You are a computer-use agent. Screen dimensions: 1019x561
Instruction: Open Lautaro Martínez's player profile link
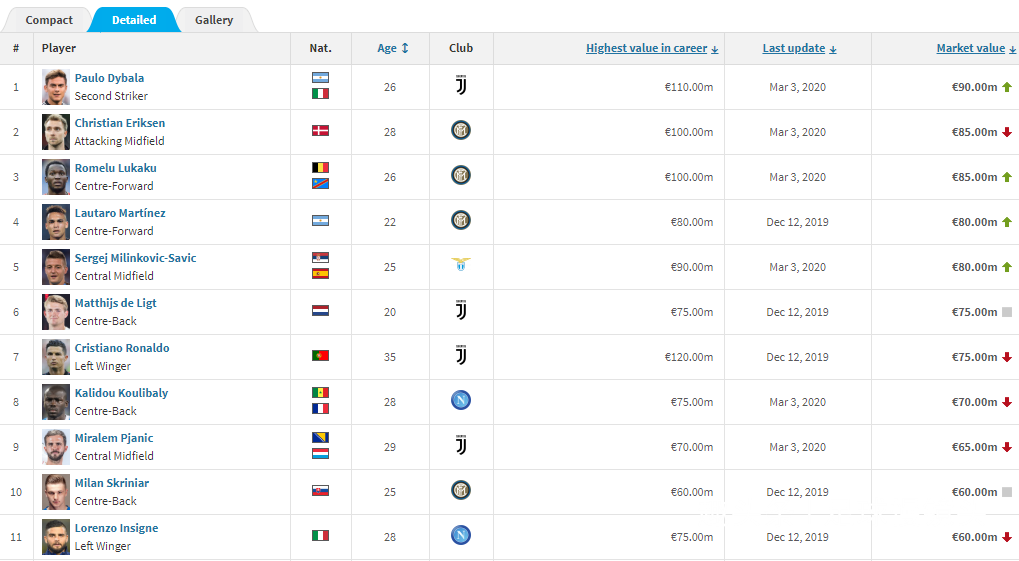click(x=120, y=213)
